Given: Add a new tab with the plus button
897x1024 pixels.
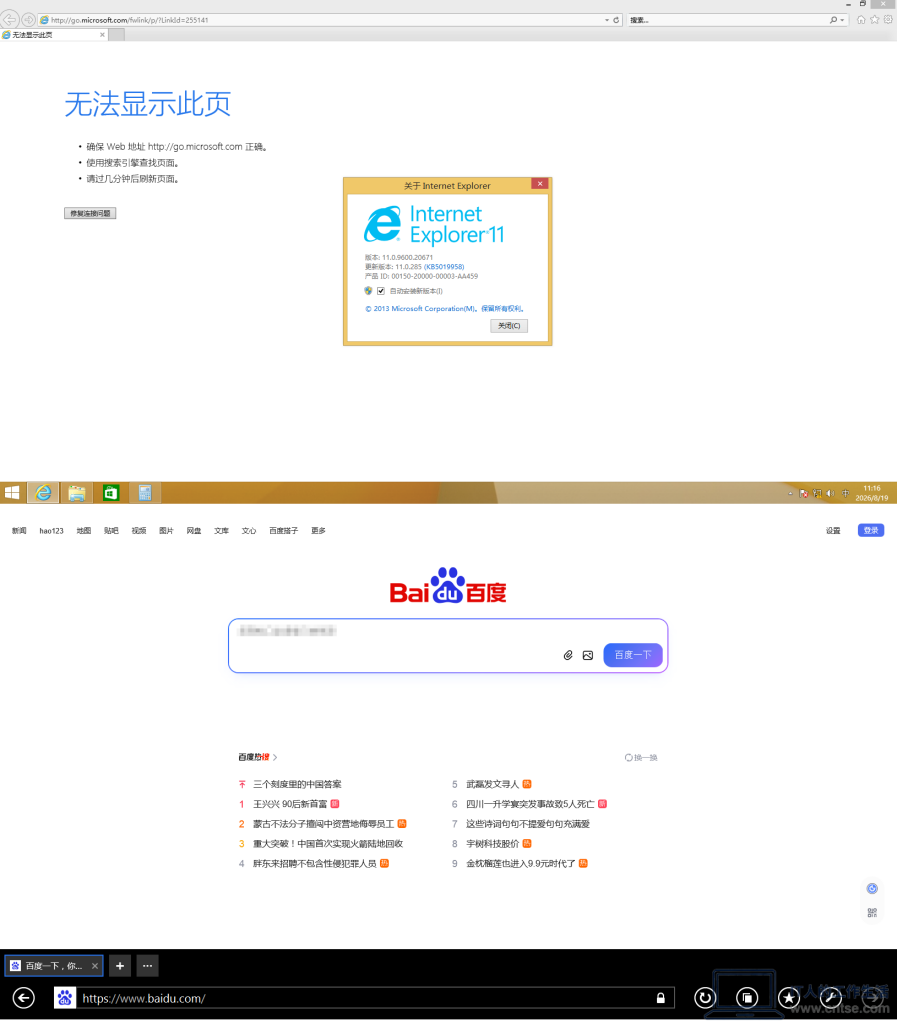Looking at the screenshot, I should click(119, 967).
